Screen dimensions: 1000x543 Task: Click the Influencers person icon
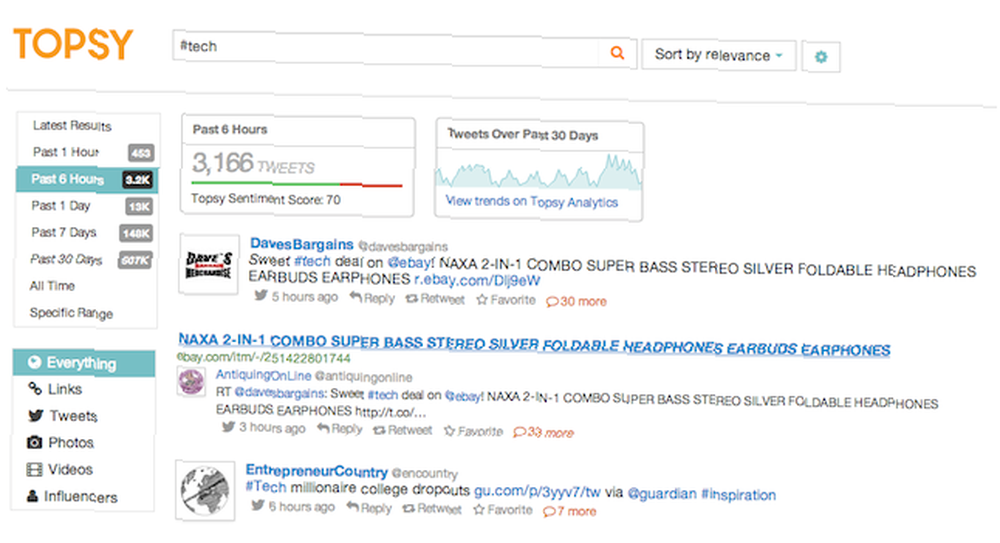click(33, 496)
